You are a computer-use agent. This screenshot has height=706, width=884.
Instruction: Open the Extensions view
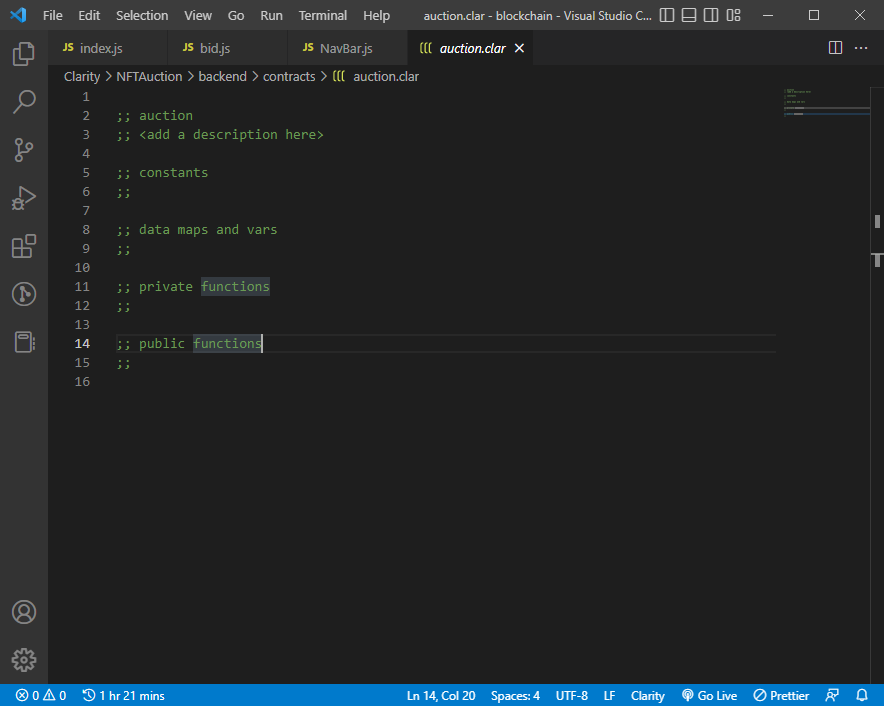24,246
